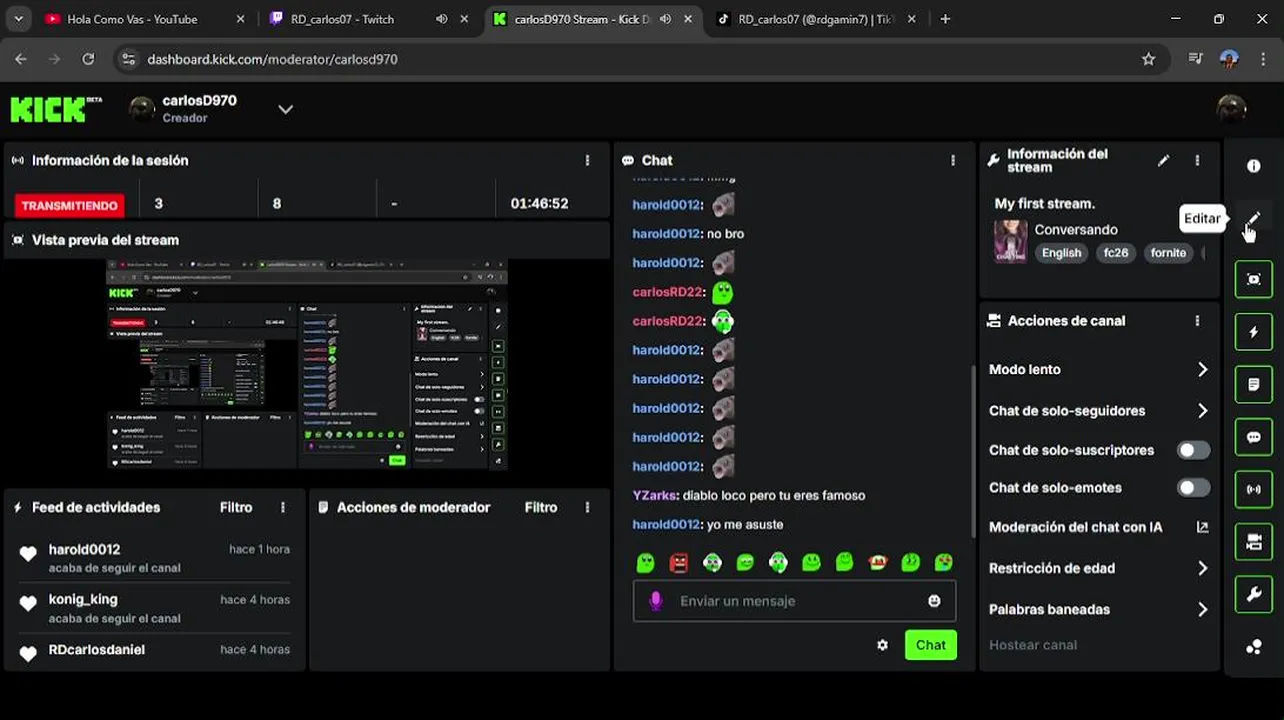The image size is (1284, 720).
Task: Click the fornite tag
Action: [x=1168, y=253]
